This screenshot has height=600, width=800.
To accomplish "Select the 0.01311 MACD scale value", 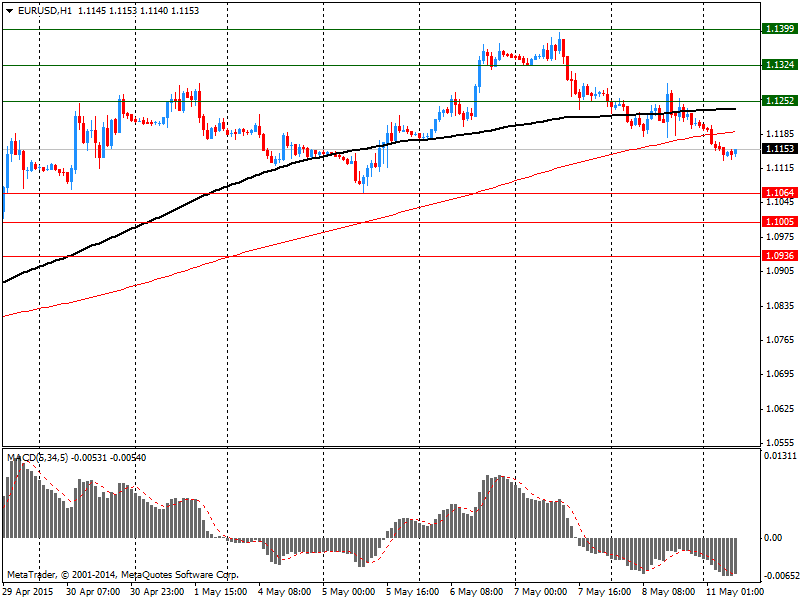I will [780, 456].
